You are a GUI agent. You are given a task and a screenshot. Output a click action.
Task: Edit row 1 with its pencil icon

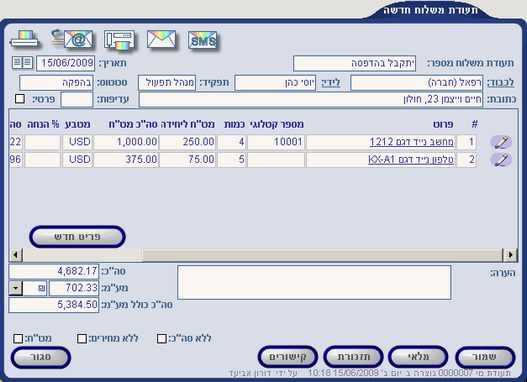[x=501, y=142]
